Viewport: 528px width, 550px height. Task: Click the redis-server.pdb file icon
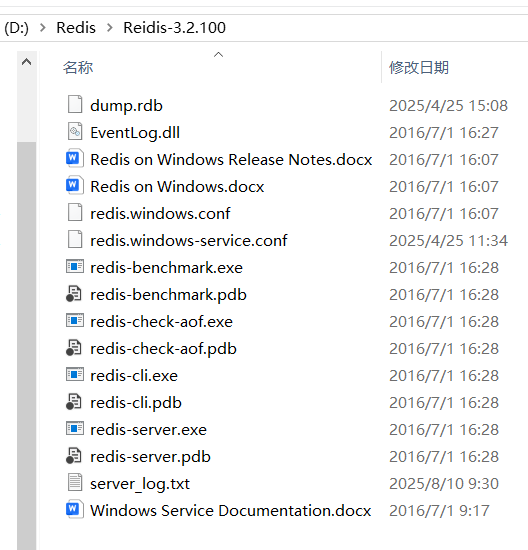click(74, 456)
